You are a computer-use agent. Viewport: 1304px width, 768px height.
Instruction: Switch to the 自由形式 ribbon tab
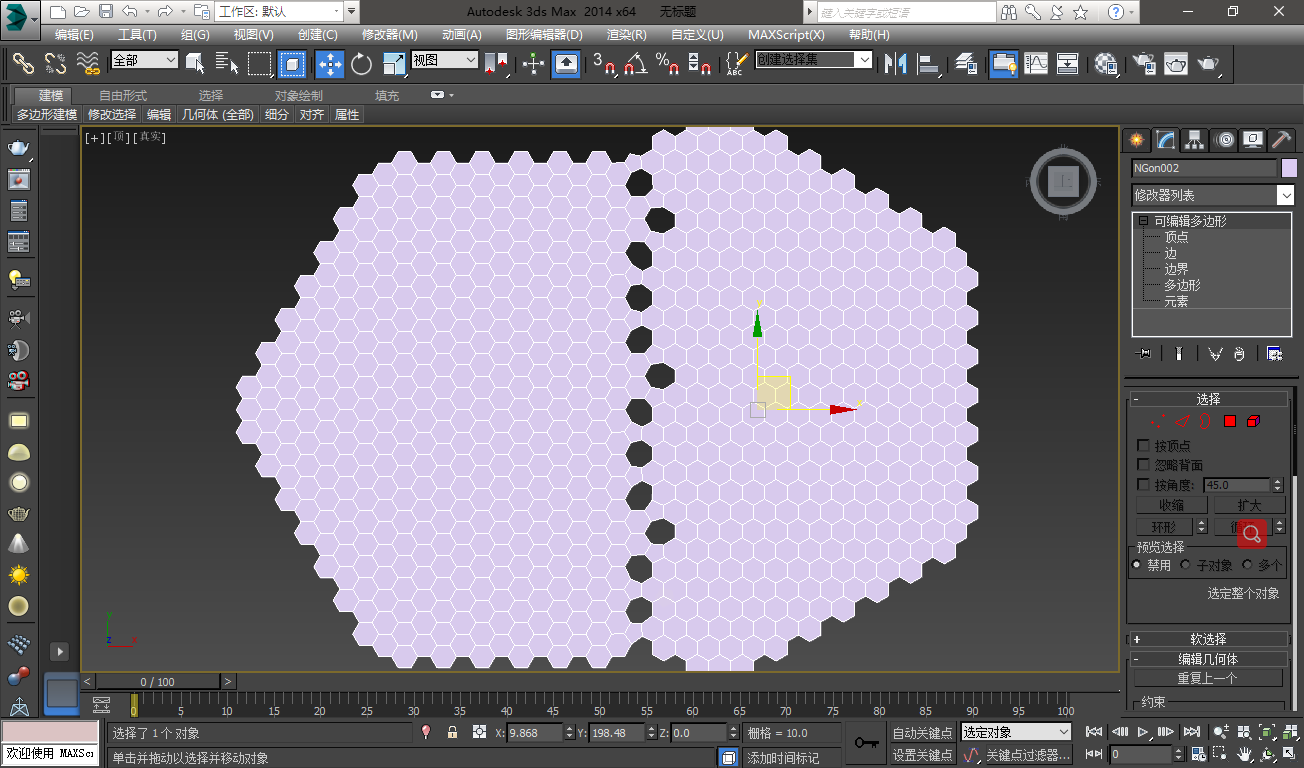coord(123,95)
